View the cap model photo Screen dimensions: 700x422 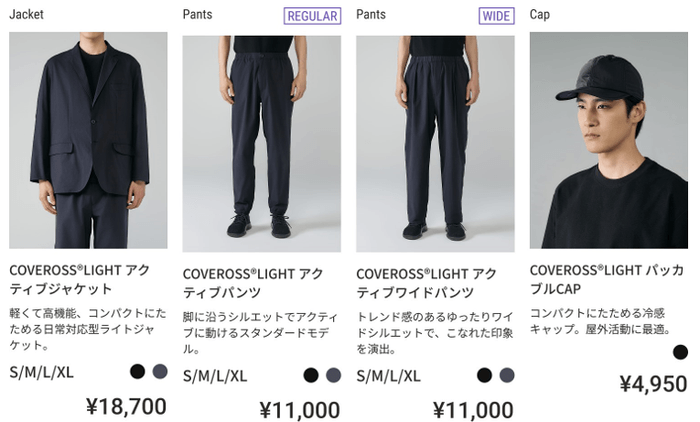[x=609, y=140]
